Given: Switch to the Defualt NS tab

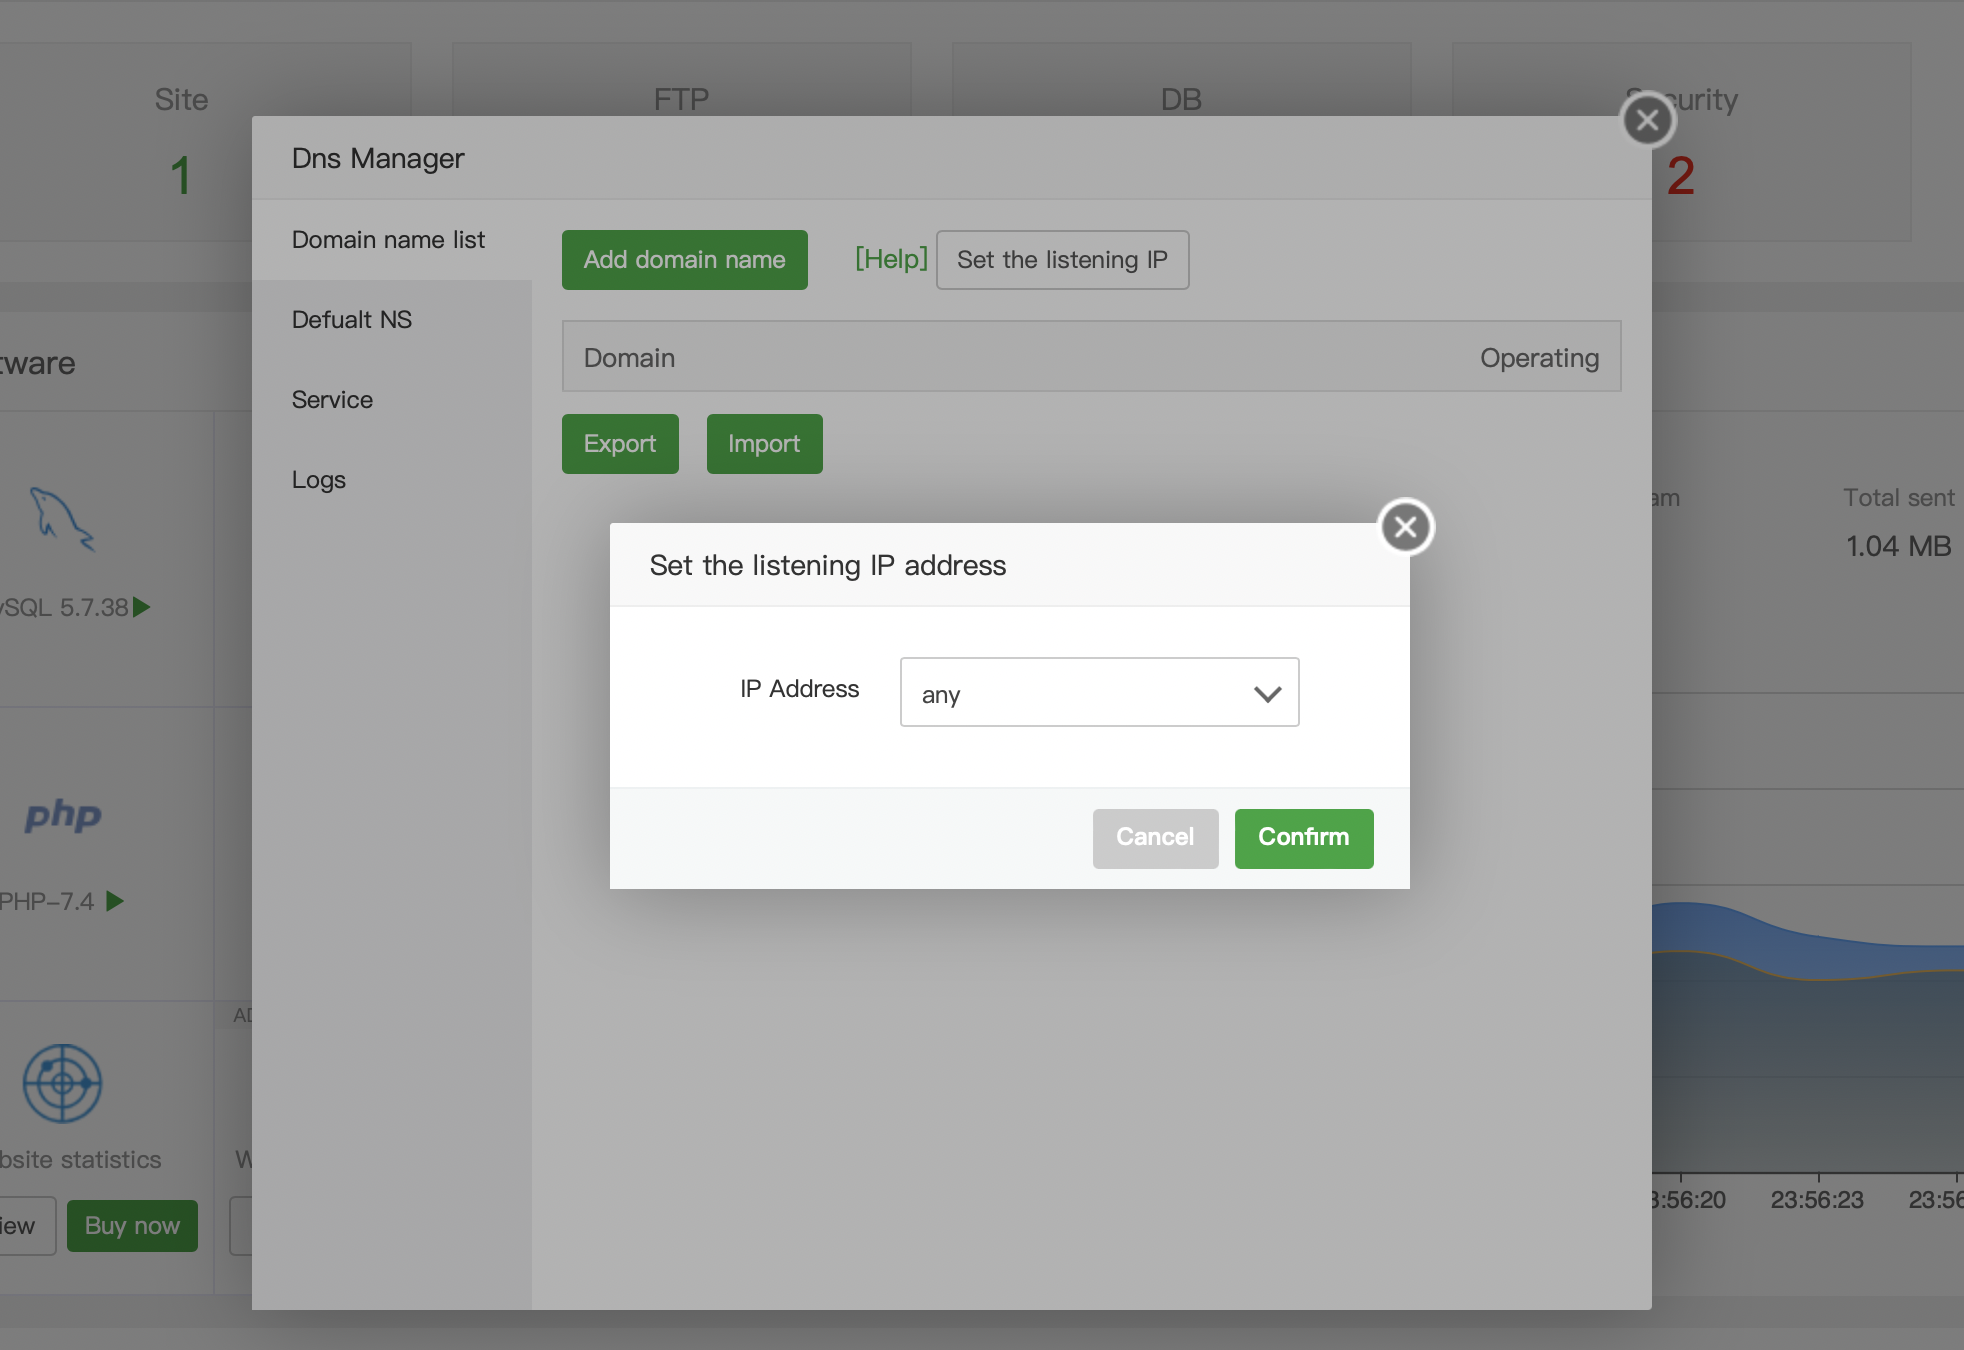Looking at the screenshot, I should pos(352,320).
